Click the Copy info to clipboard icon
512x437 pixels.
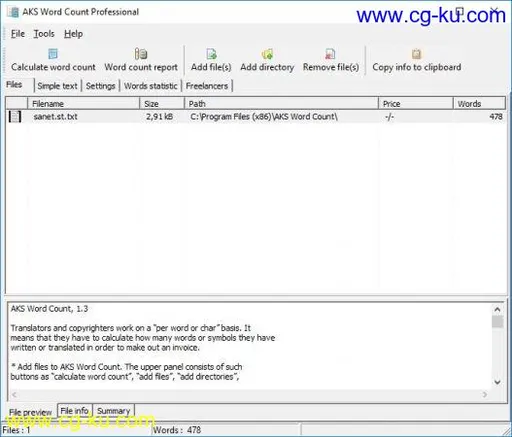tap(416, 54)
